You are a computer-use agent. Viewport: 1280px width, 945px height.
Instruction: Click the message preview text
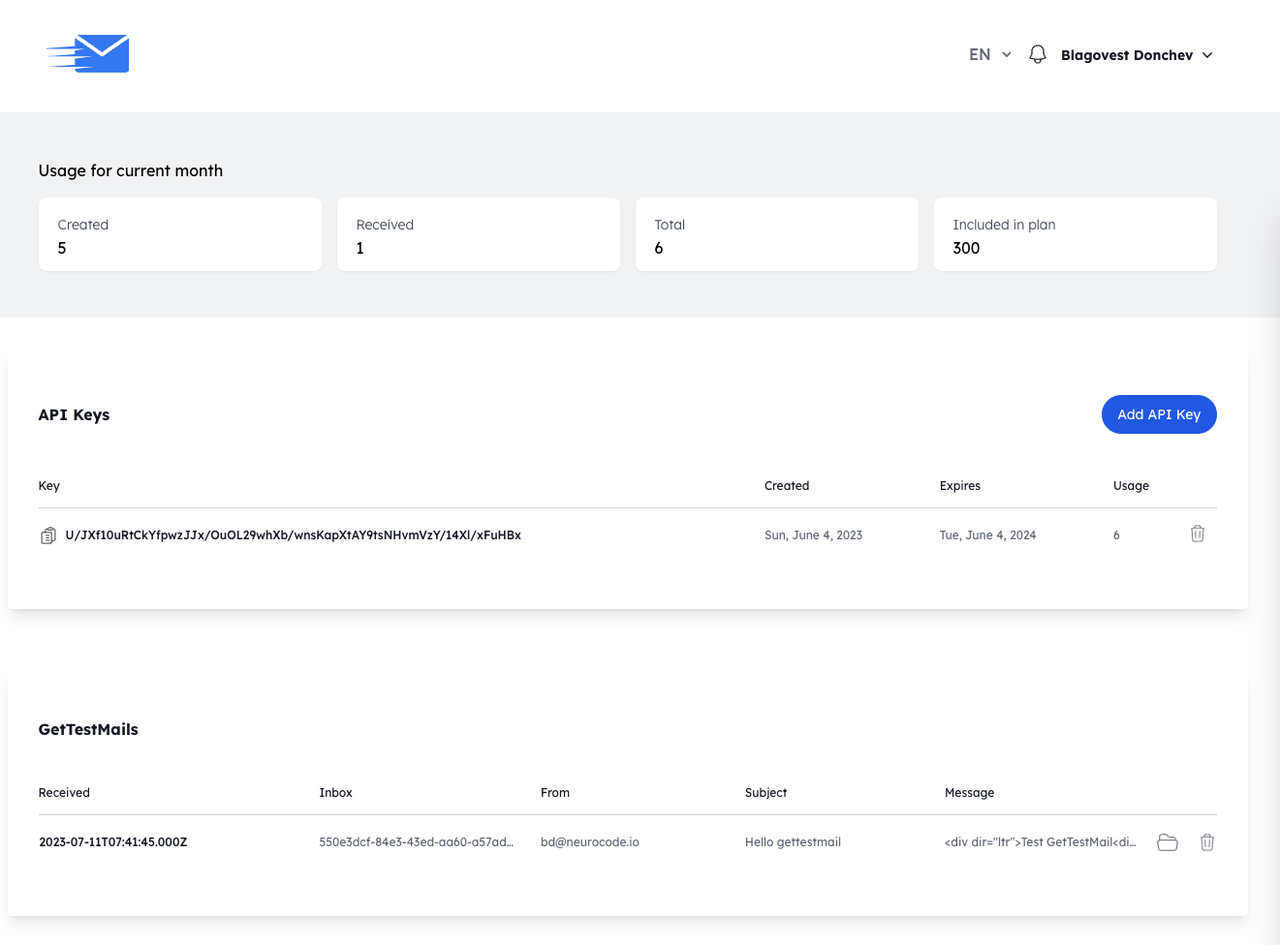click(x=1040, y=842)
